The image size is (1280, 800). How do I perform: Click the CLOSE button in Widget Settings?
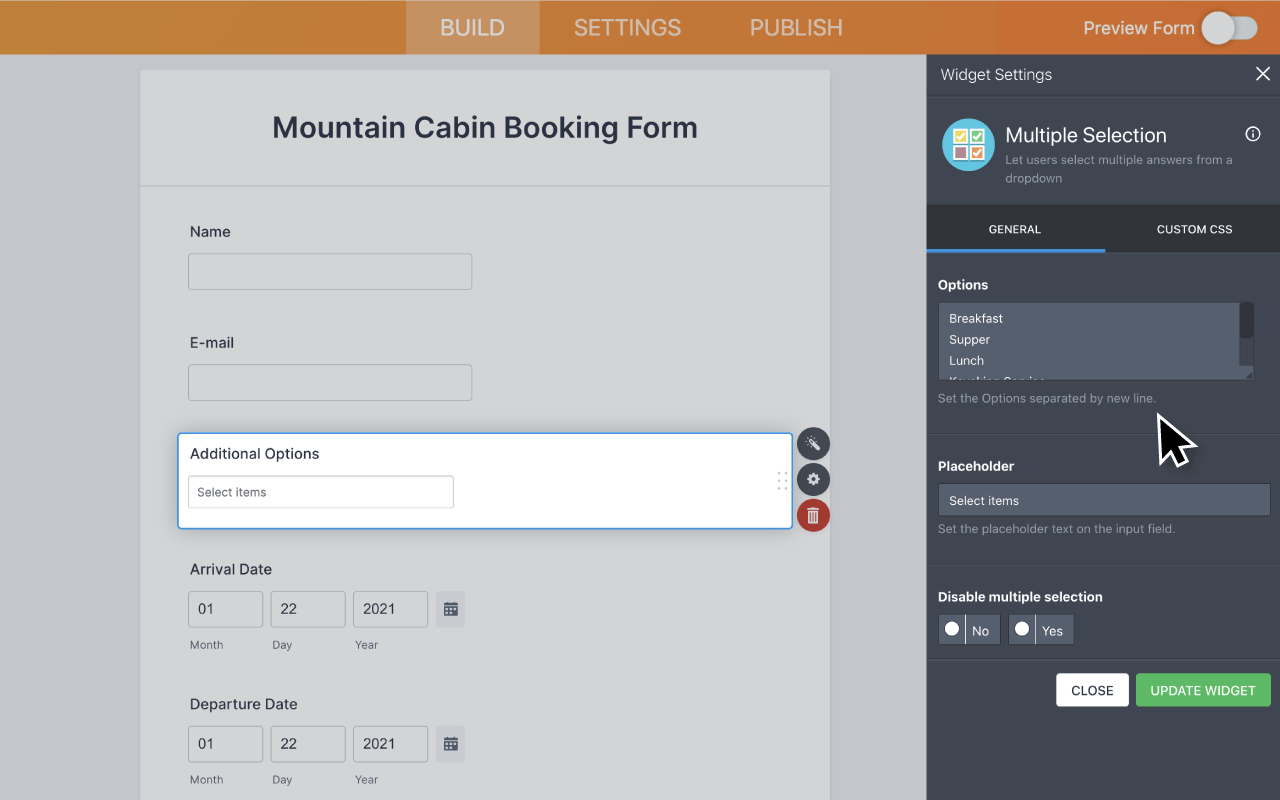(1092, 690)
